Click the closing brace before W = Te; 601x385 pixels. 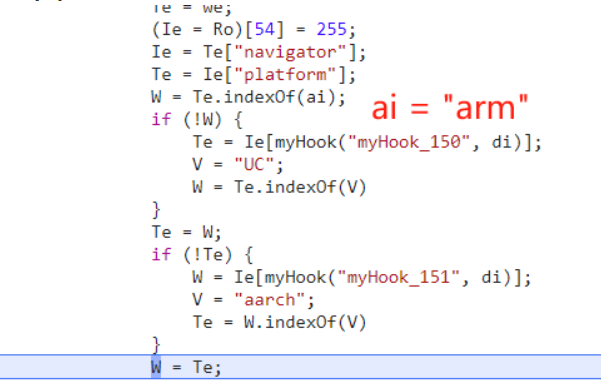[156, 345]
